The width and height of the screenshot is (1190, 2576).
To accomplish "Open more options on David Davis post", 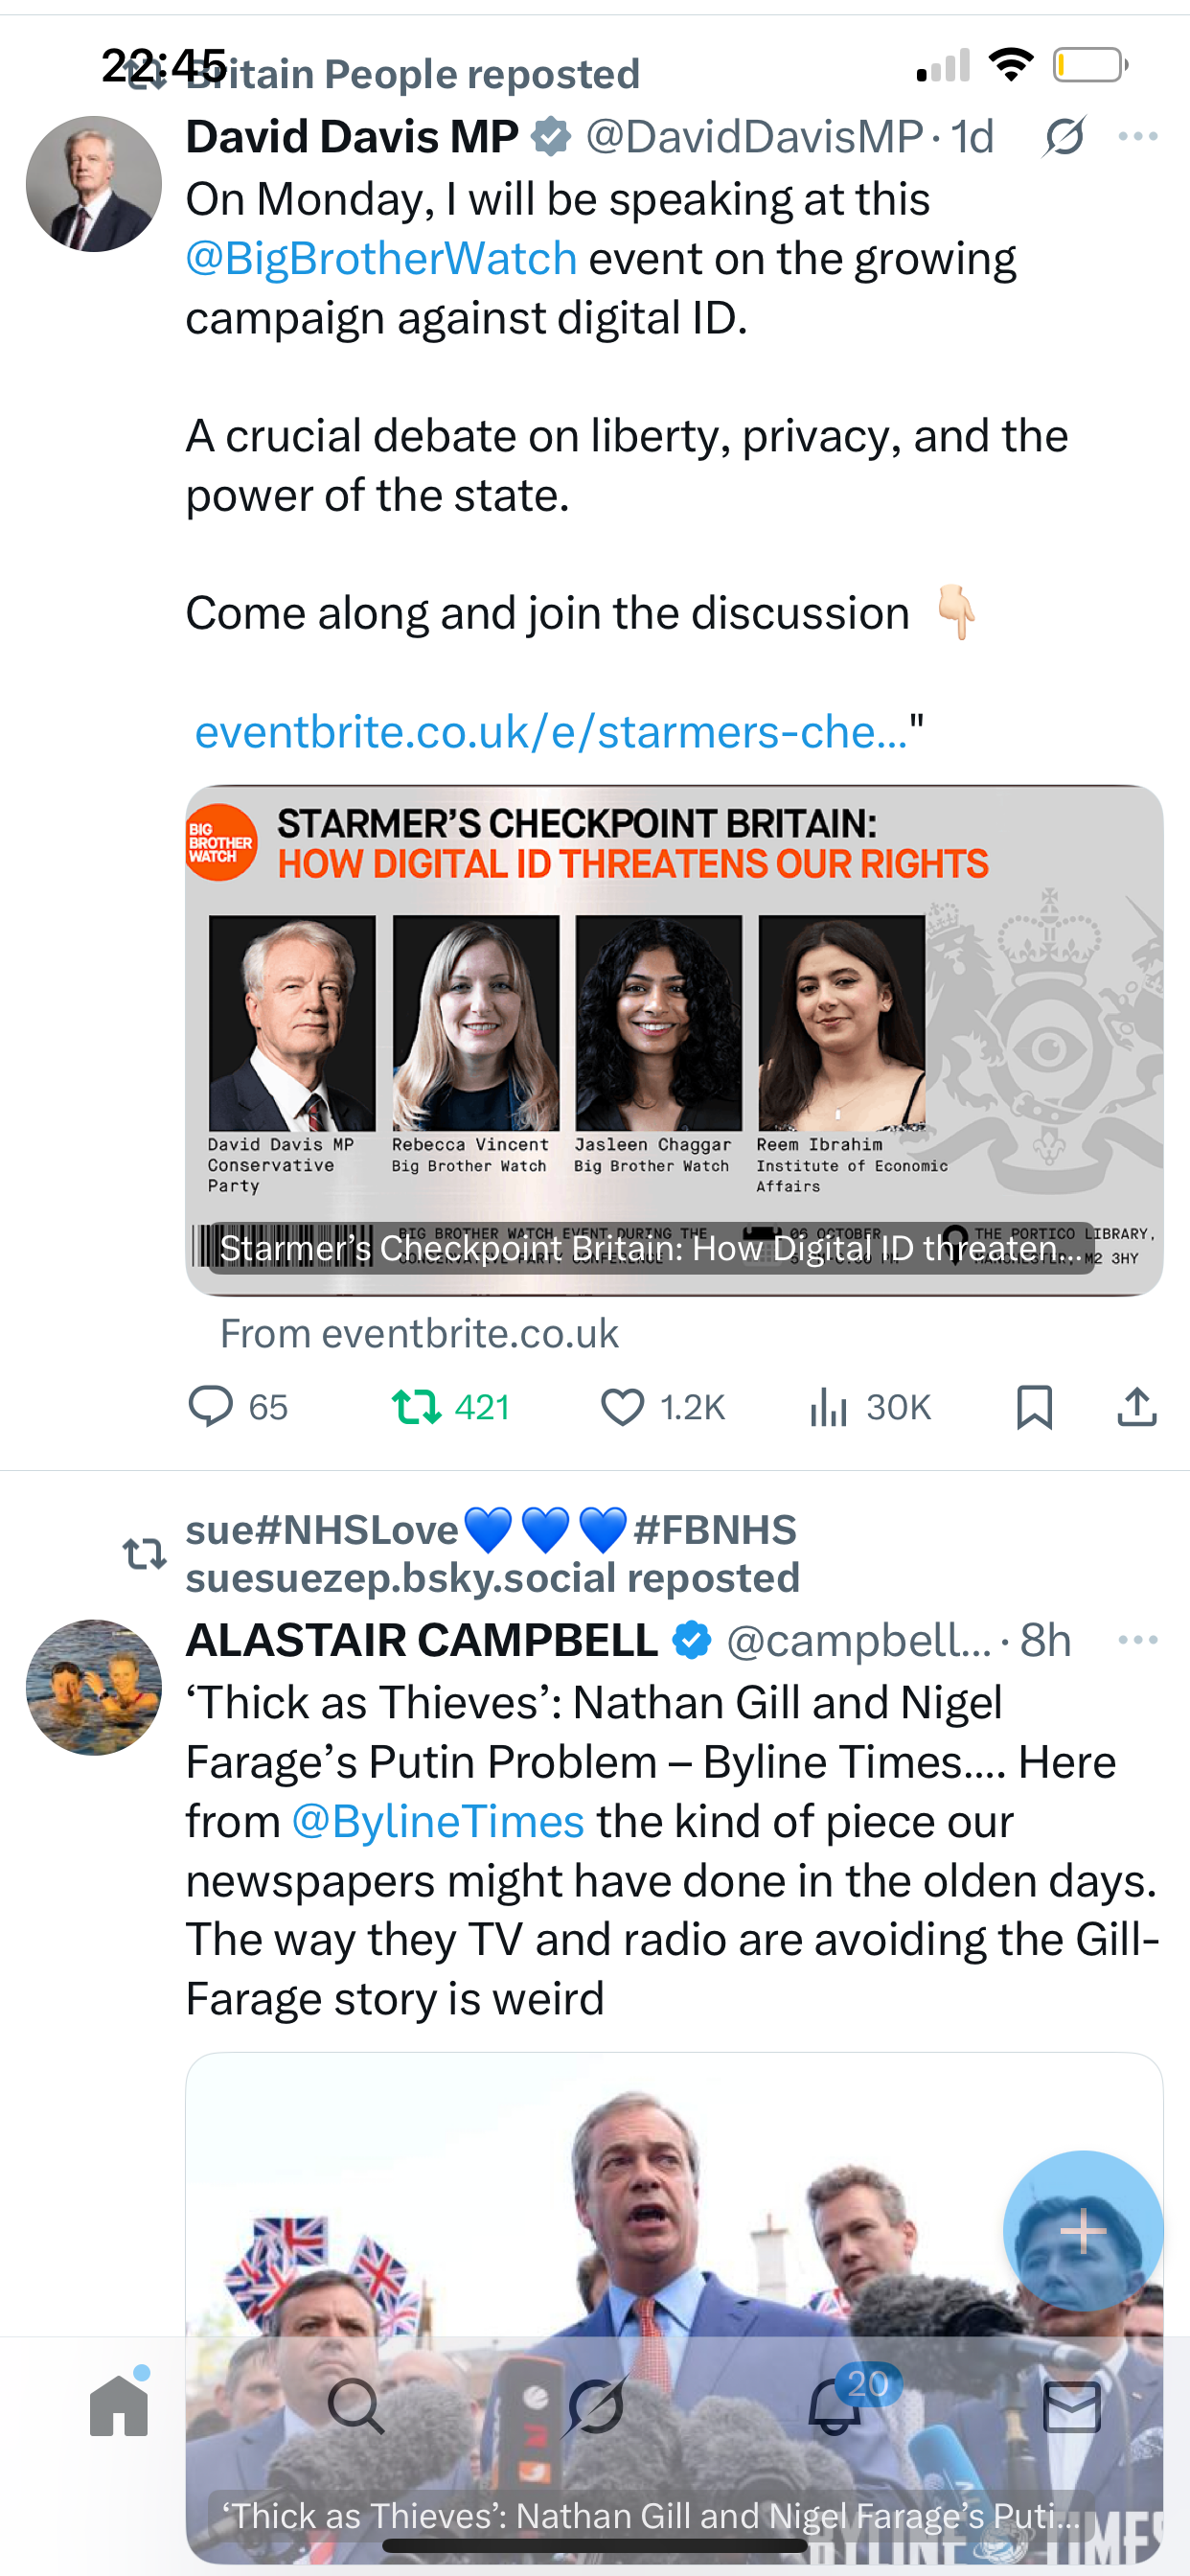I will [1138, 137].
